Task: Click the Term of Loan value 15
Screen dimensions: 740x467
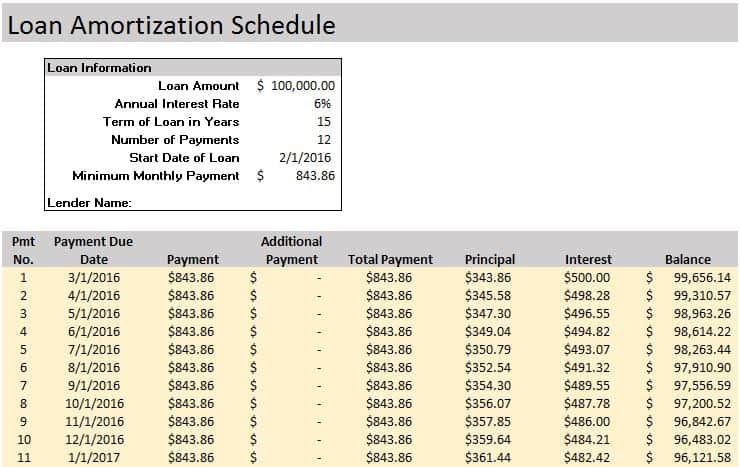Action: click(x=323, y=122)
